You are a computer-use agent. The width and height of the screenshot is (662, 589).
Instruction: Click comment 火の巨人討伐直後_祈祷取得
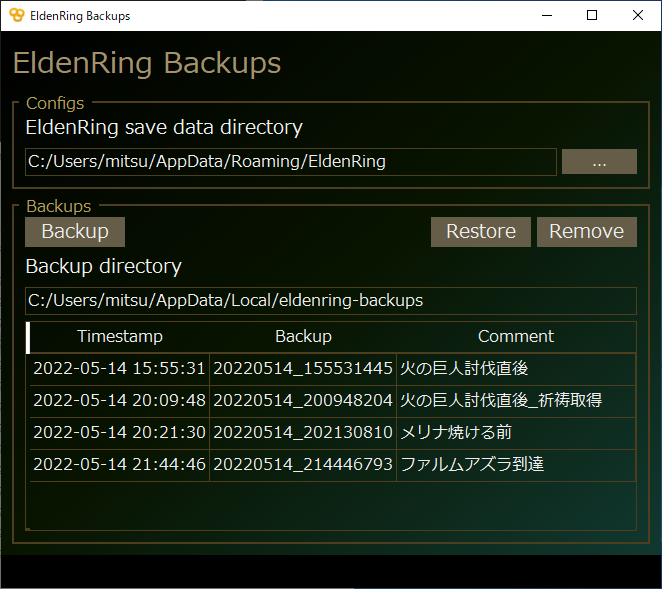pos(516,400)
